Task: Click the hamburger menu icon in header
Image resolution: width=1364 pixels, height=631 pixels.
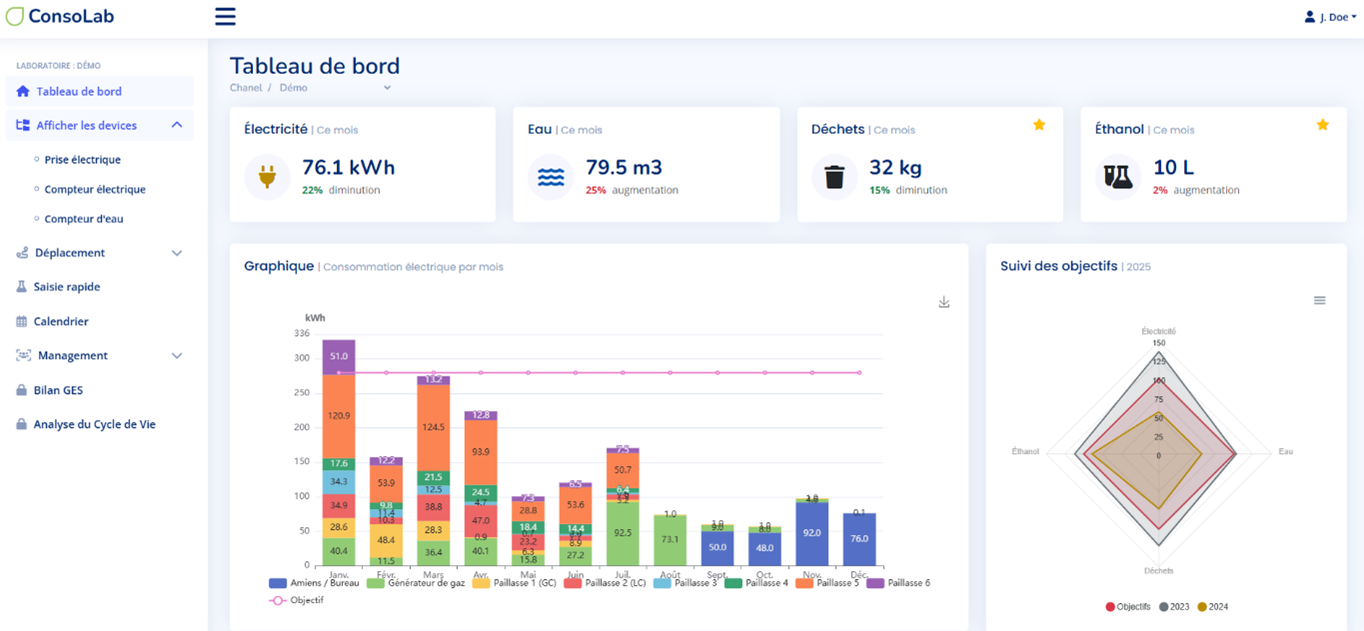Action: coord(225,16)
